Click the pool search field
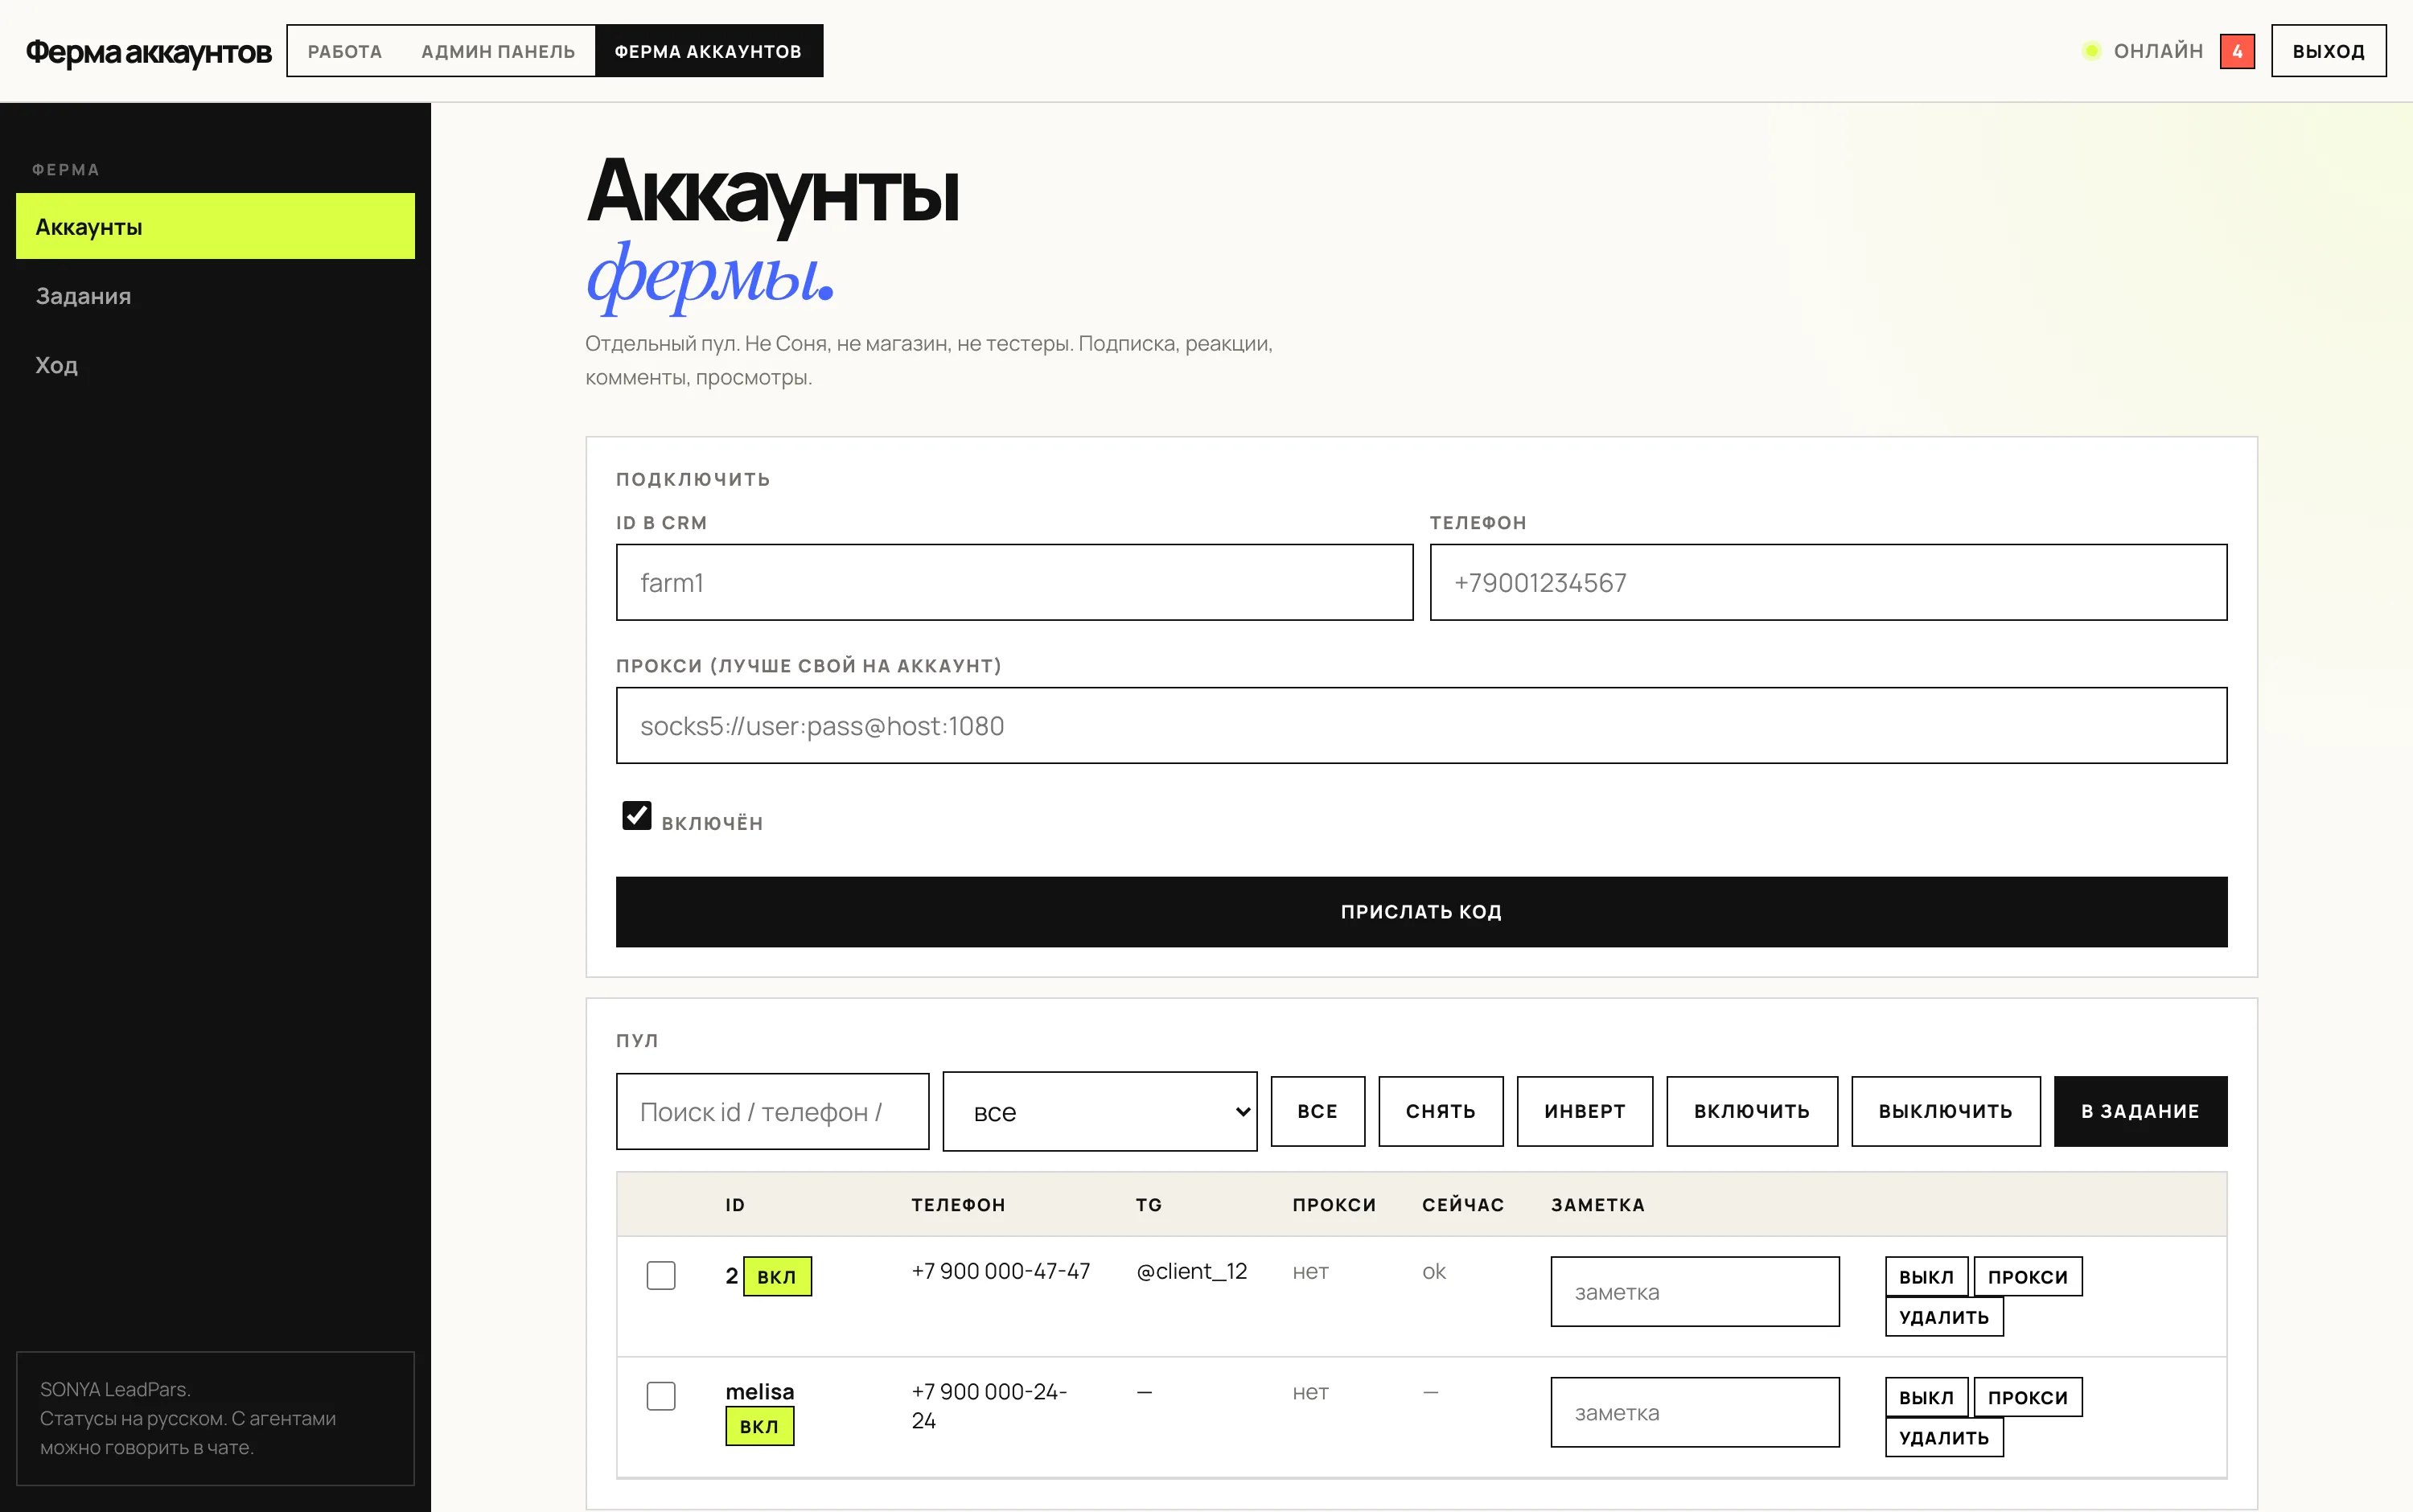The width and height of the screenshot is (2413, 1512). coord(772,1112)
